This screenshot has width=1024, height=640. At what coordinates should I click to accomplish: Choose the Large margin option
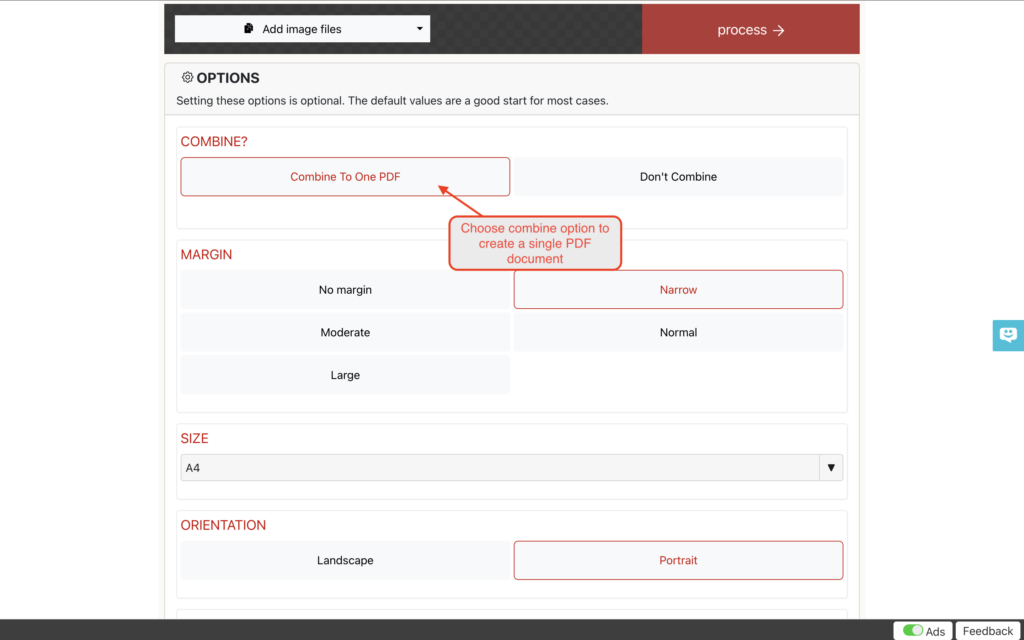click(x=345, y=375)
